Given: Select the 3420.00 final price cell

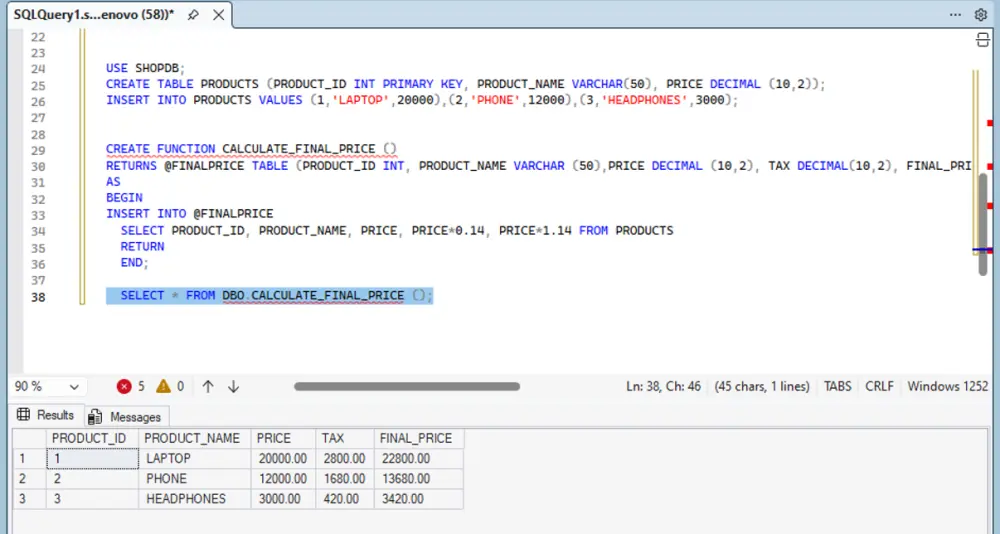Looking at the screenshot, I should click(418, 499).
